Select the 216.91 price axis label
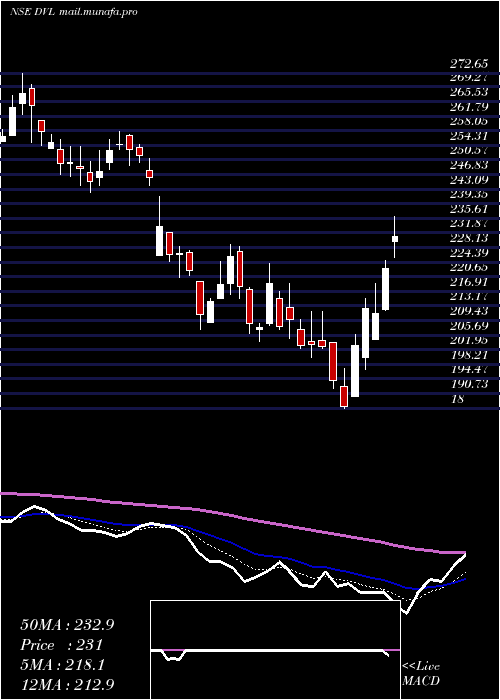The width and height of the screenshot is (500, 700). coord(469,282)
